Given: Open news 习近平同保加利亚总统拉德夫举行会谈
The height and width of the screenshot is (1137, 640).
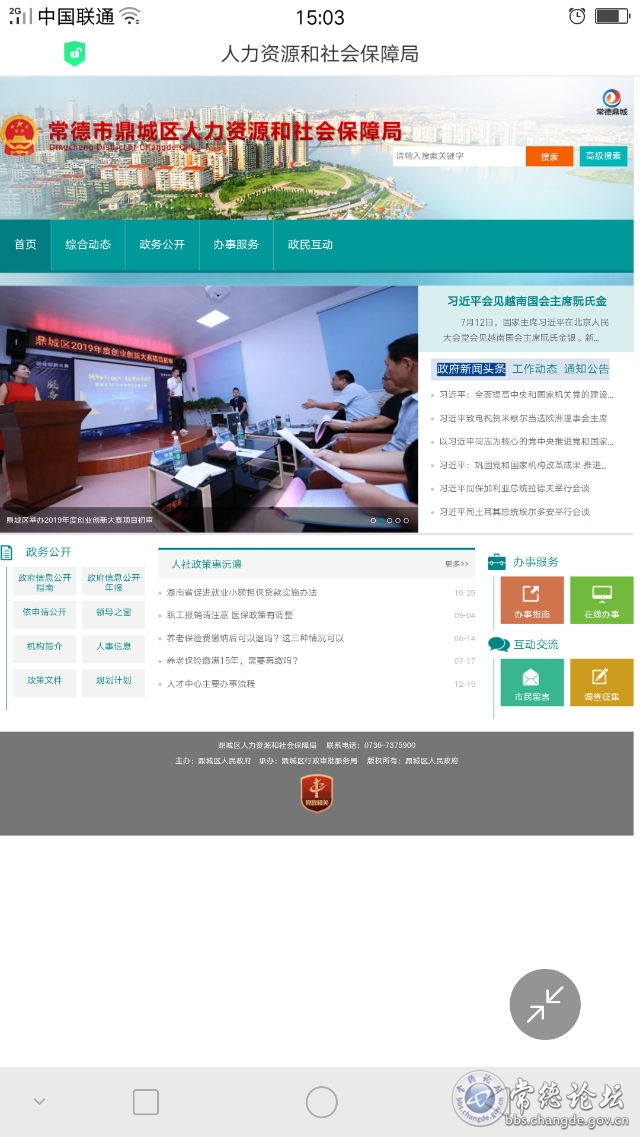Looking at the screenshot, I should [x=515, y=489].
